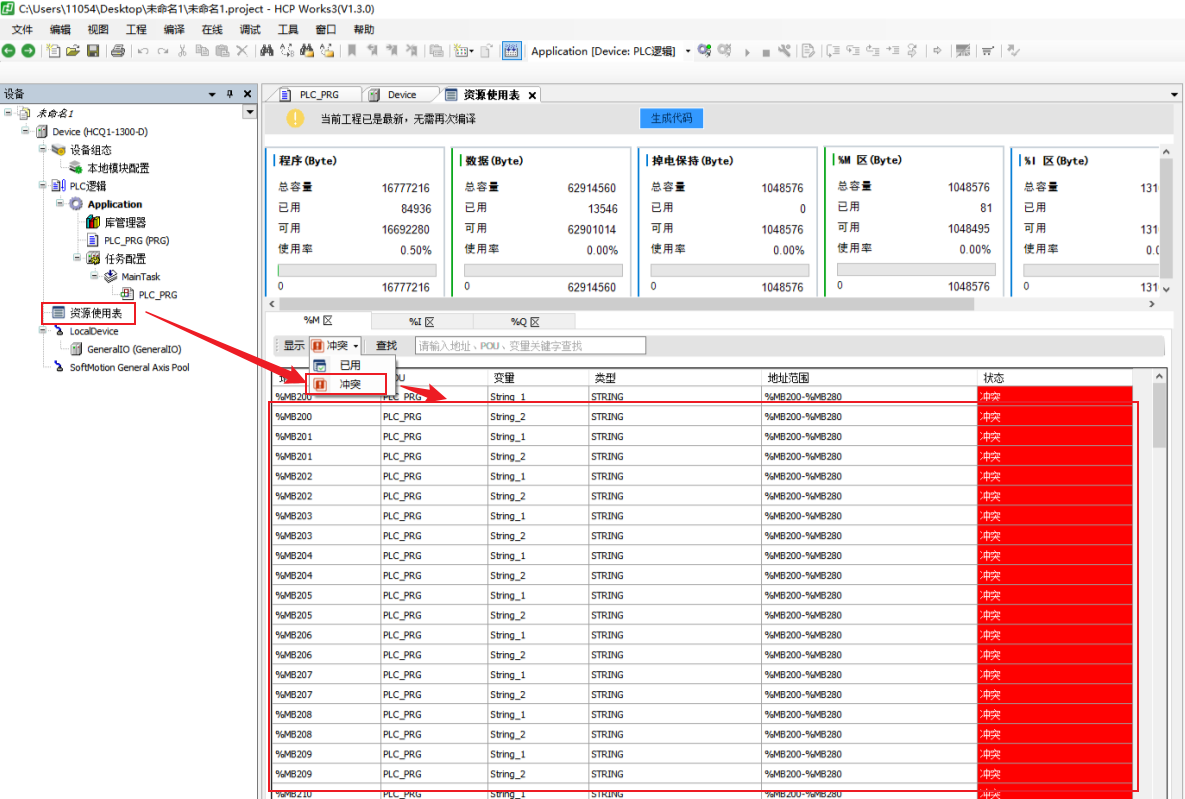Click the Save project icon in toolbar

tap(93, 51)
